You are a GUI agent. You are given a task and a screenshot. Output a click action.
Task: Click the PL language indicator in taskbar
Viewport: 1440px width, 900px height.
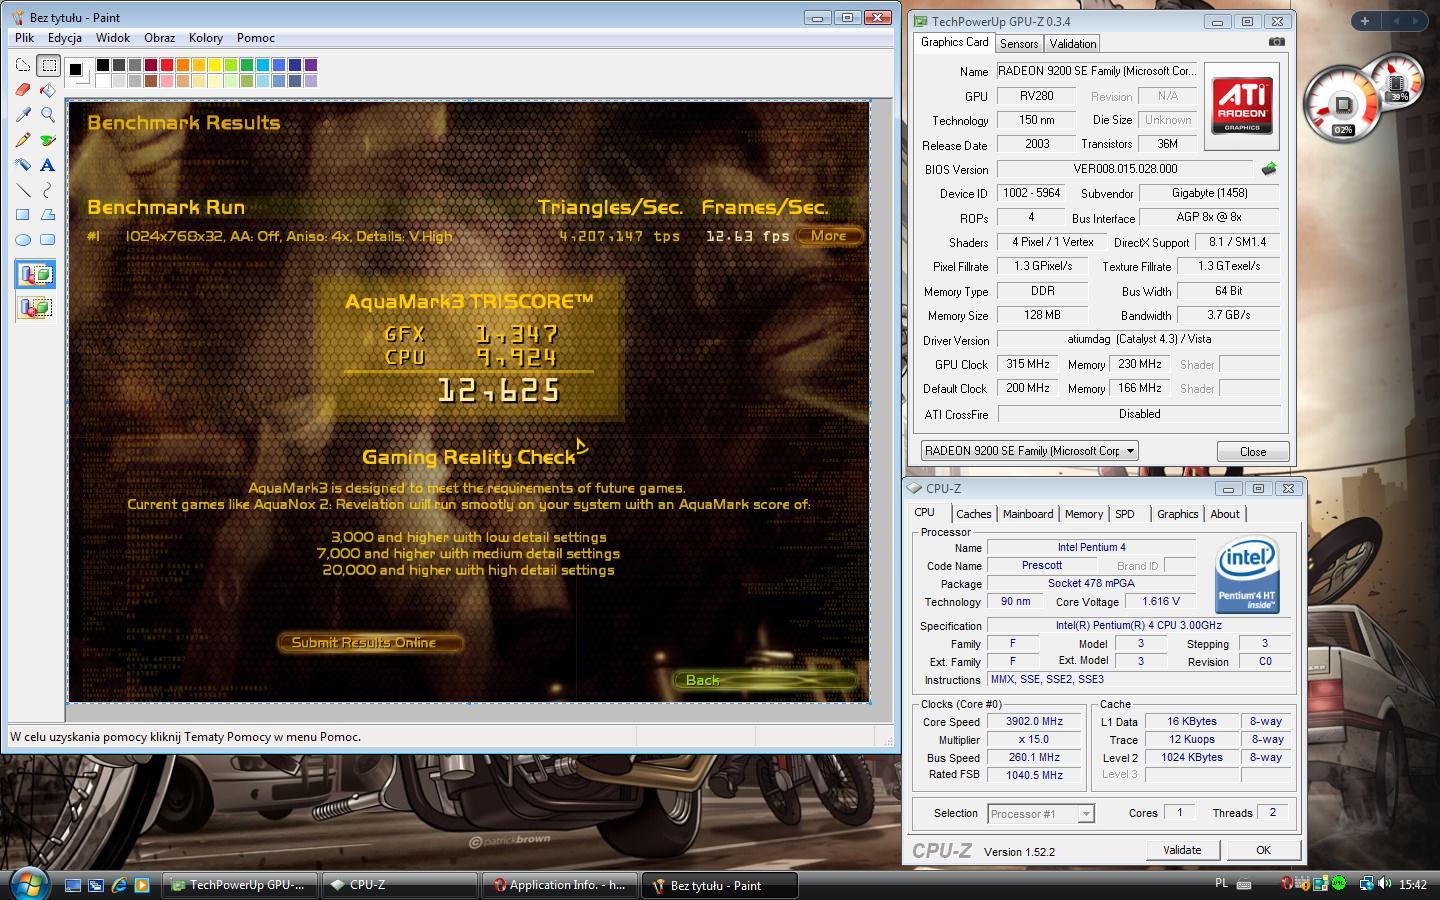1221,884
